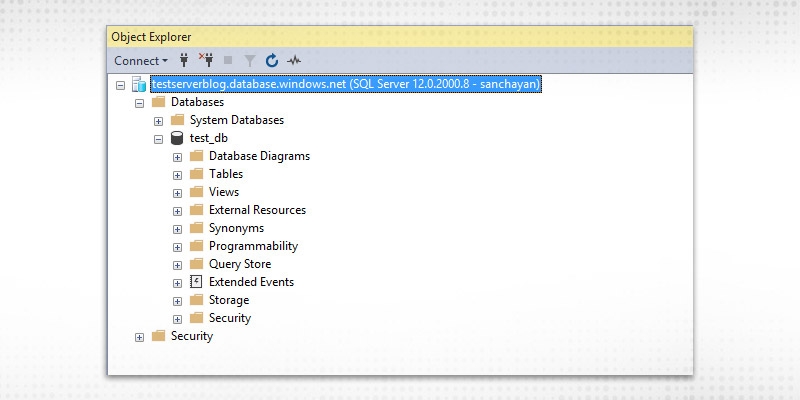Image resolution: width=800 pixels, height=400 pixels.
Task: Click the Programmability folder icon
Action: 196,246
